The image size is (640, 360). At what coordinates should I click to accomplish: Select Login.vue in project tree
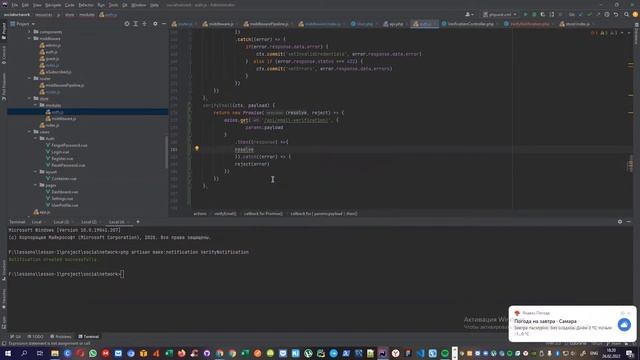(57, 152)
